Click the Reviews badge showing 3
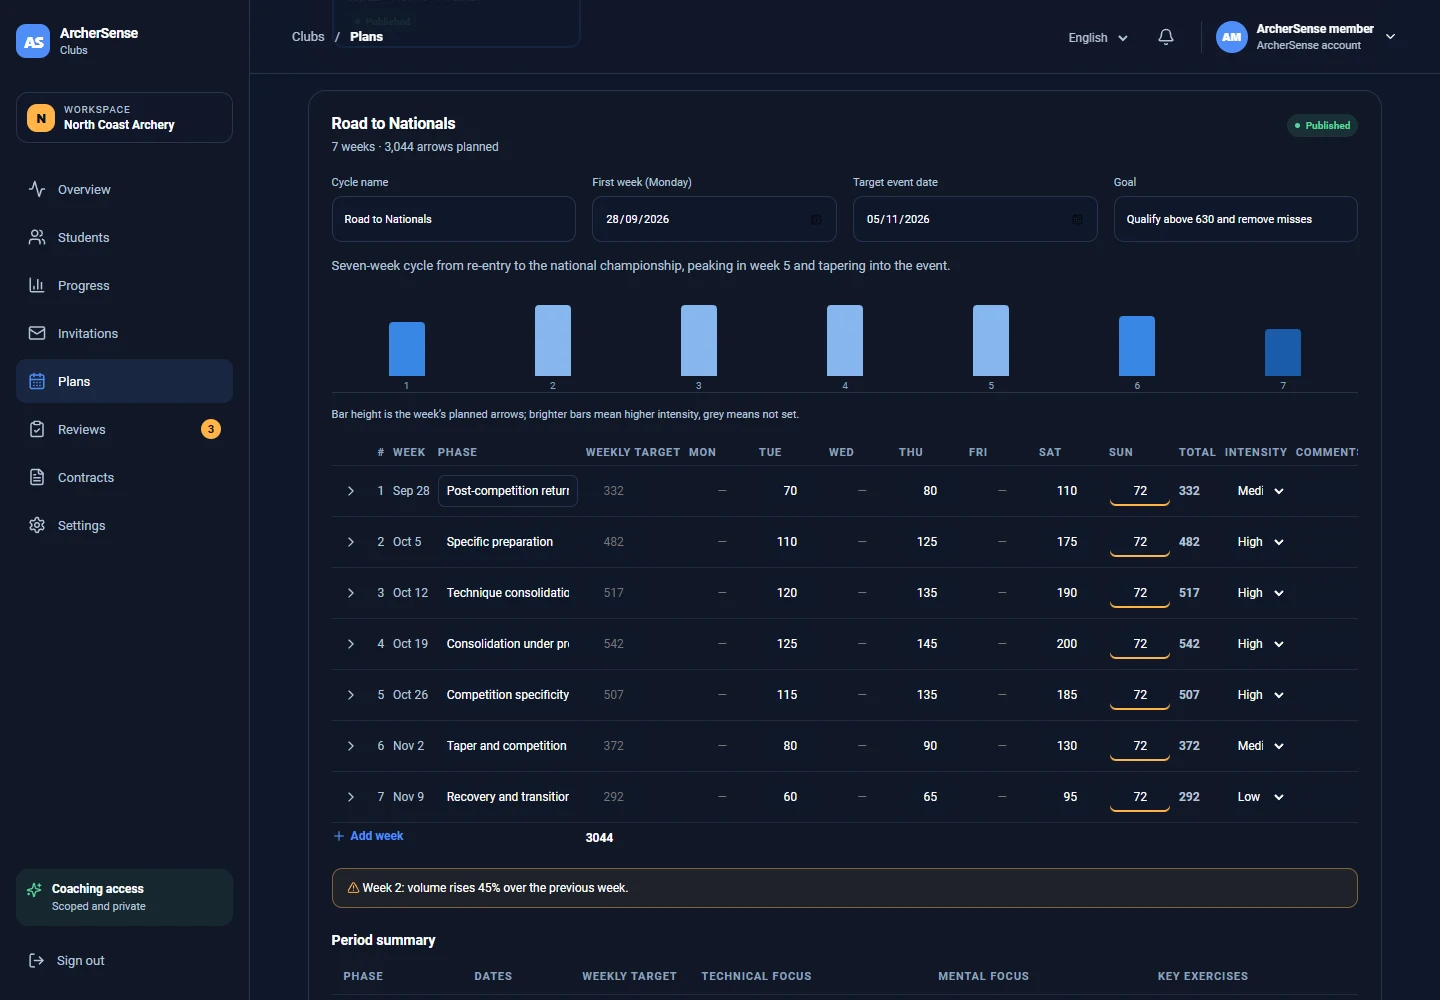The height and width of the screenshot is (1000, 1440). (211, 429)
